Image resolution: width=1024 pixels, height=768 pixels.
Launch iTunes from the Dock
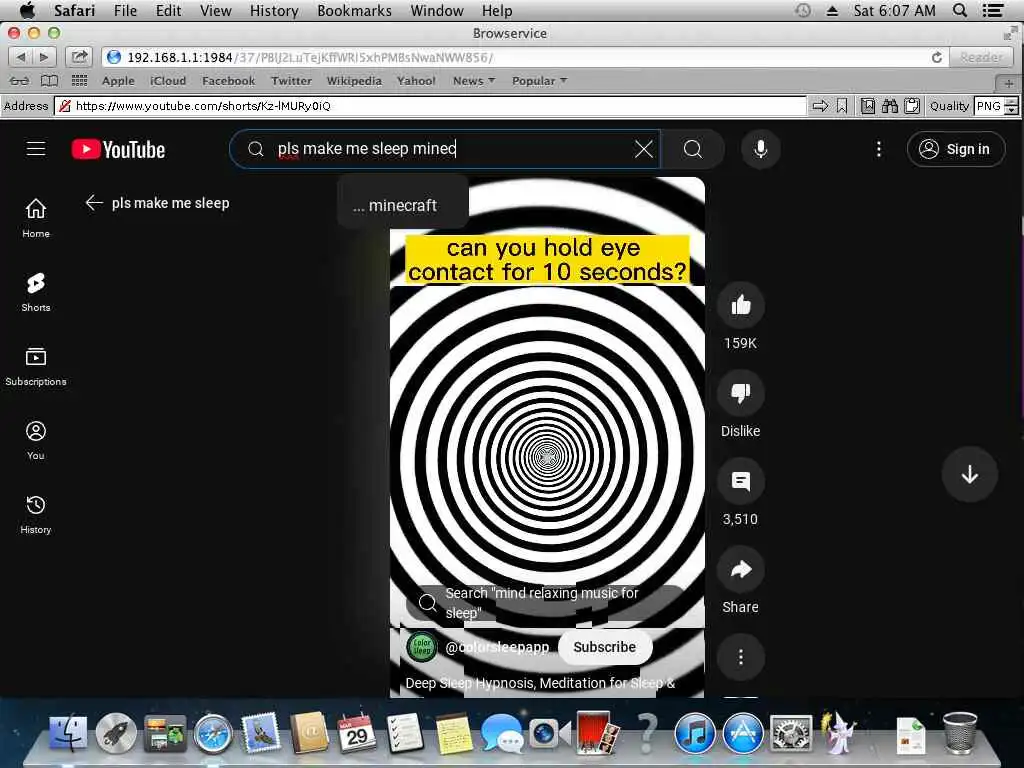coord(694,733)
